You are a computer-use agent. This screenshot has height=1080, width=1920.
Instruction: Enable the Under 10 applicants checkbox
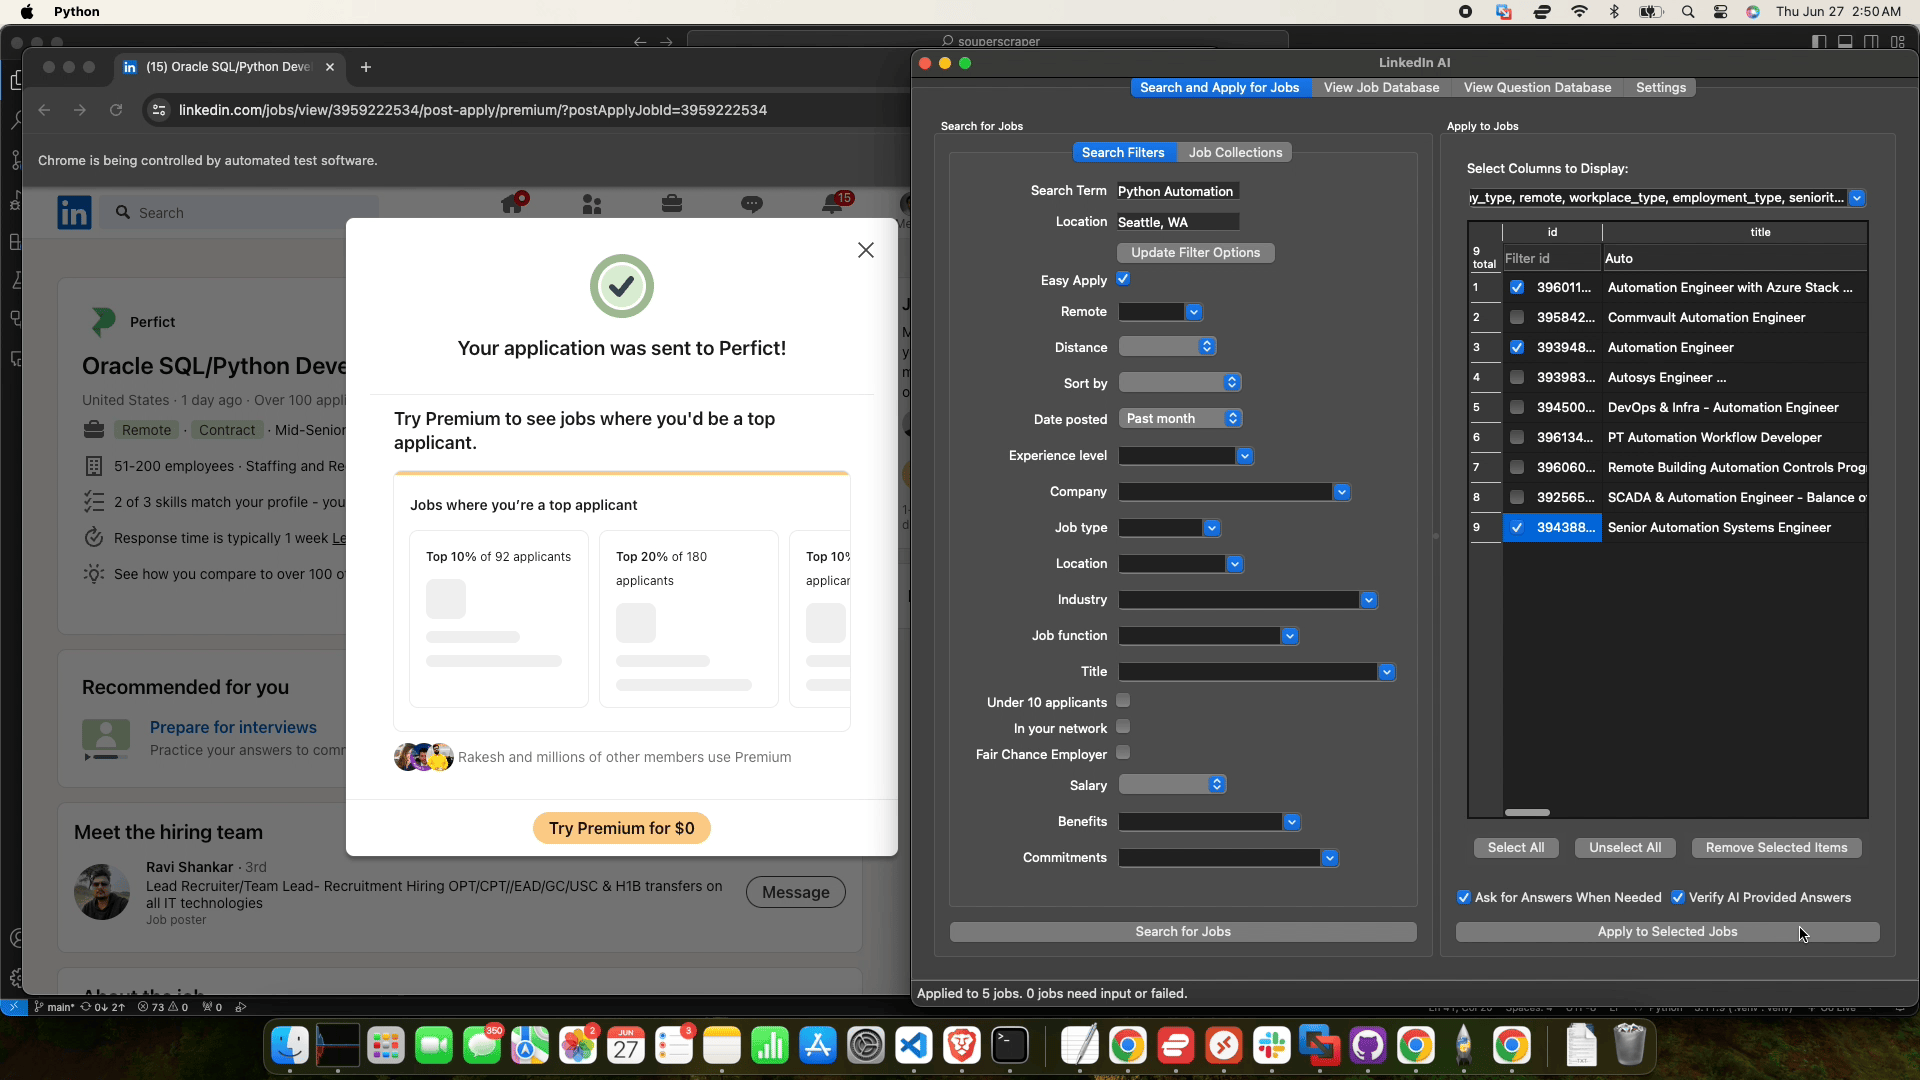1123,701
